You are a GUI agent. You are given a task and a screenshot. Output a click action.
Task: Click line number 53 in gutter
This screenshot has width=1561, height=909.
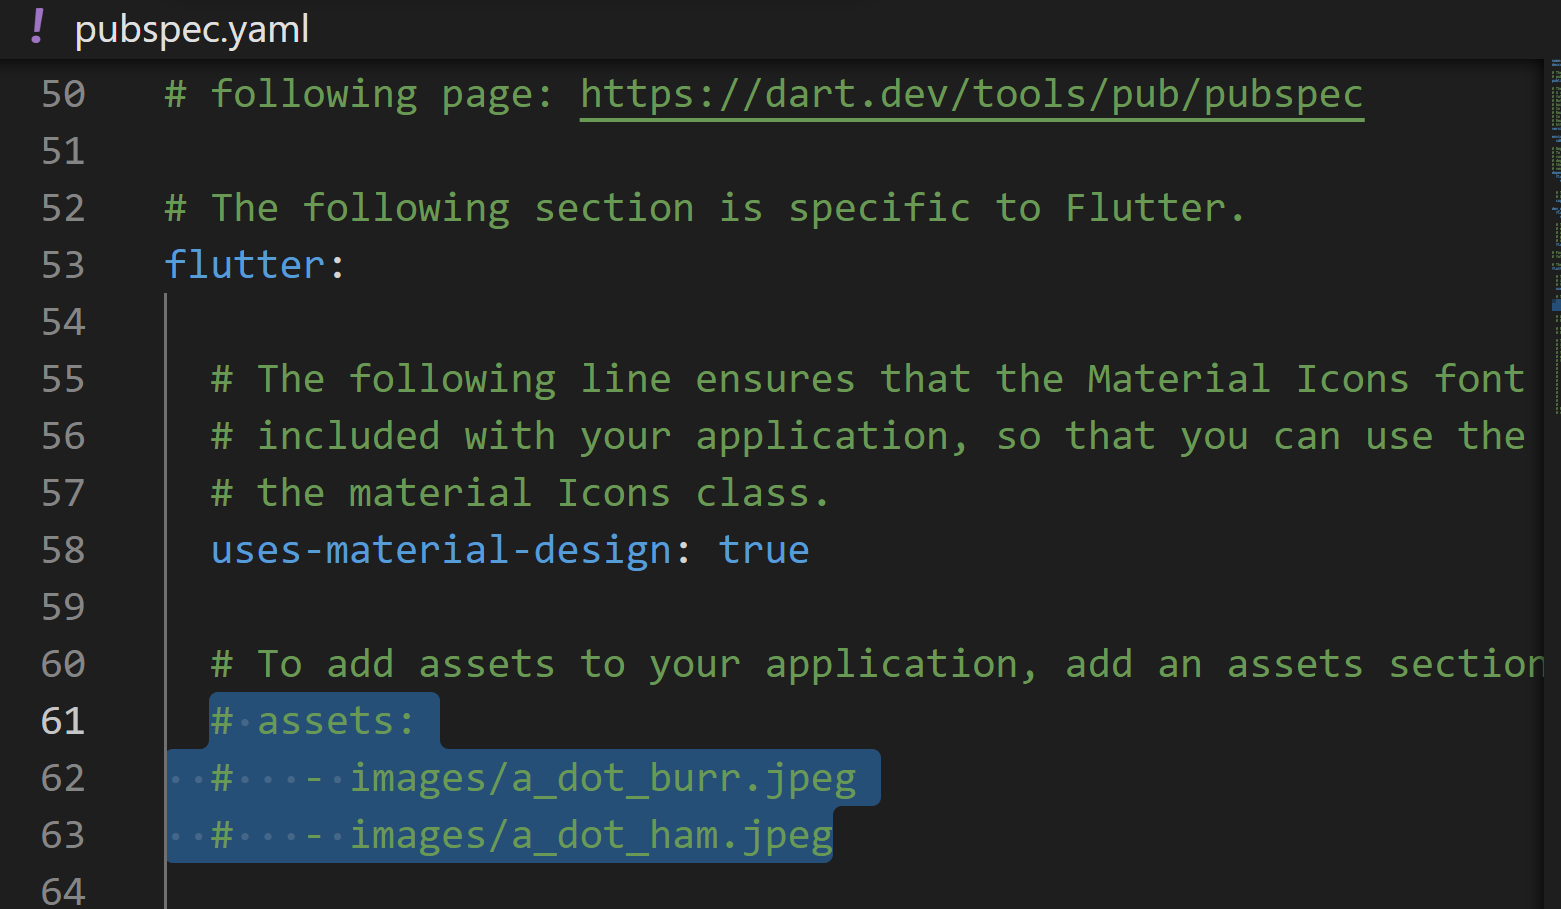[x=63, y=265]
